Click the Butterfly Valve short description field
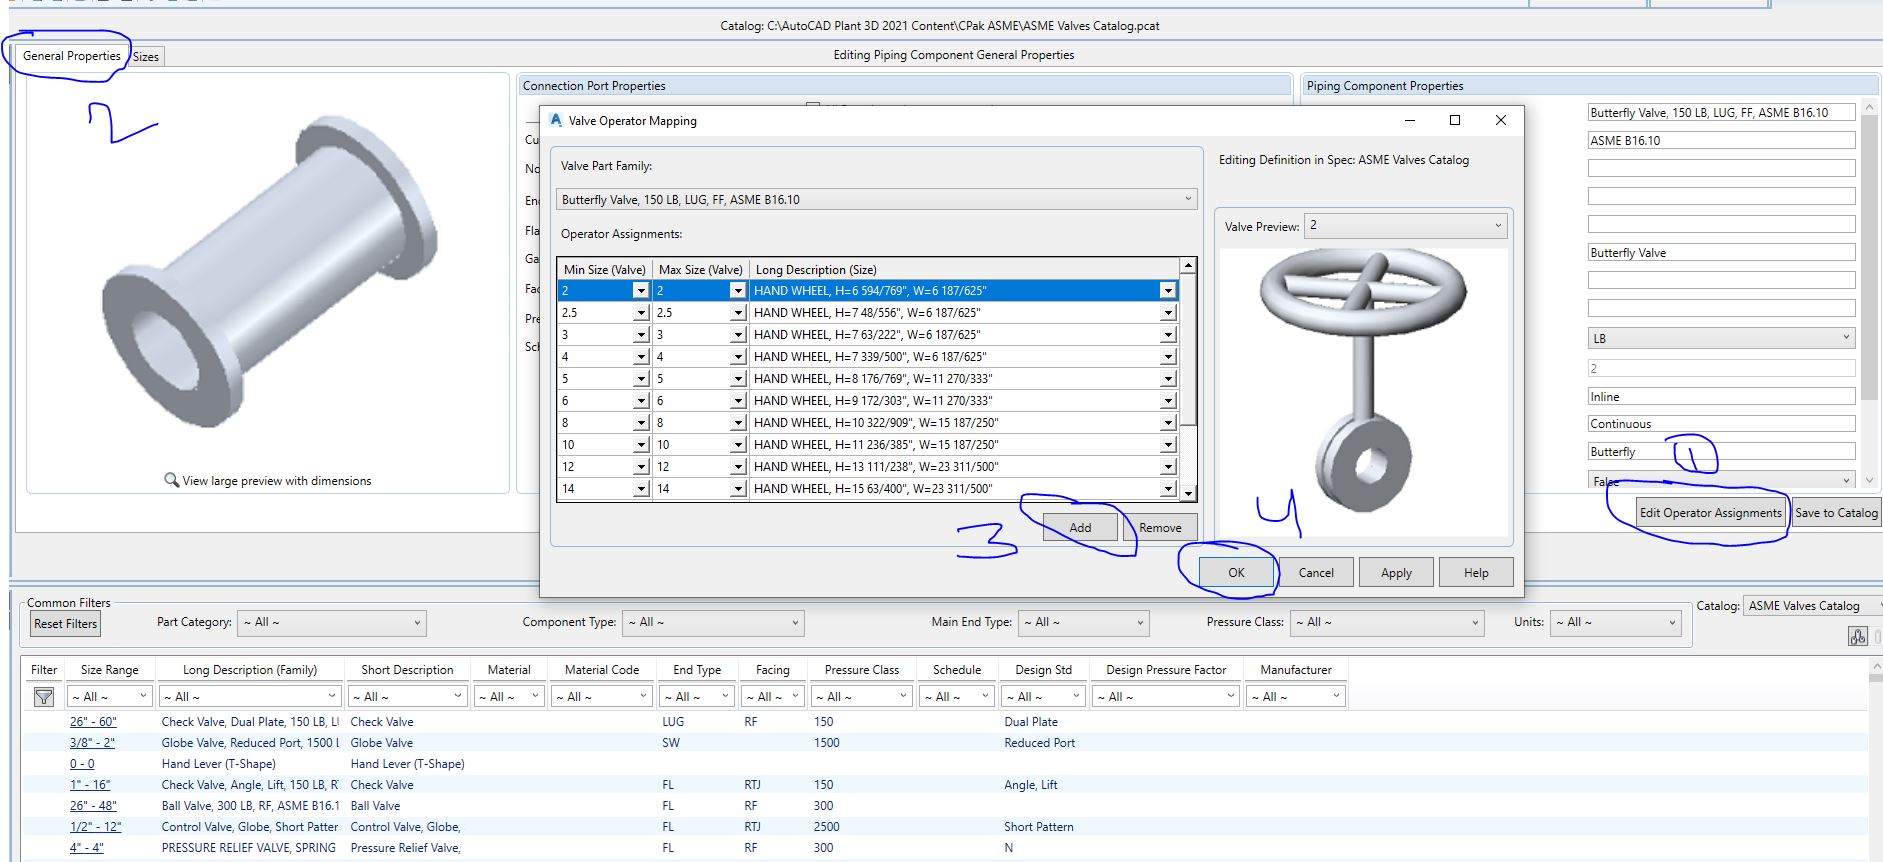The width and height of the screenshot is (1883, 862). tap(1720, 253)
